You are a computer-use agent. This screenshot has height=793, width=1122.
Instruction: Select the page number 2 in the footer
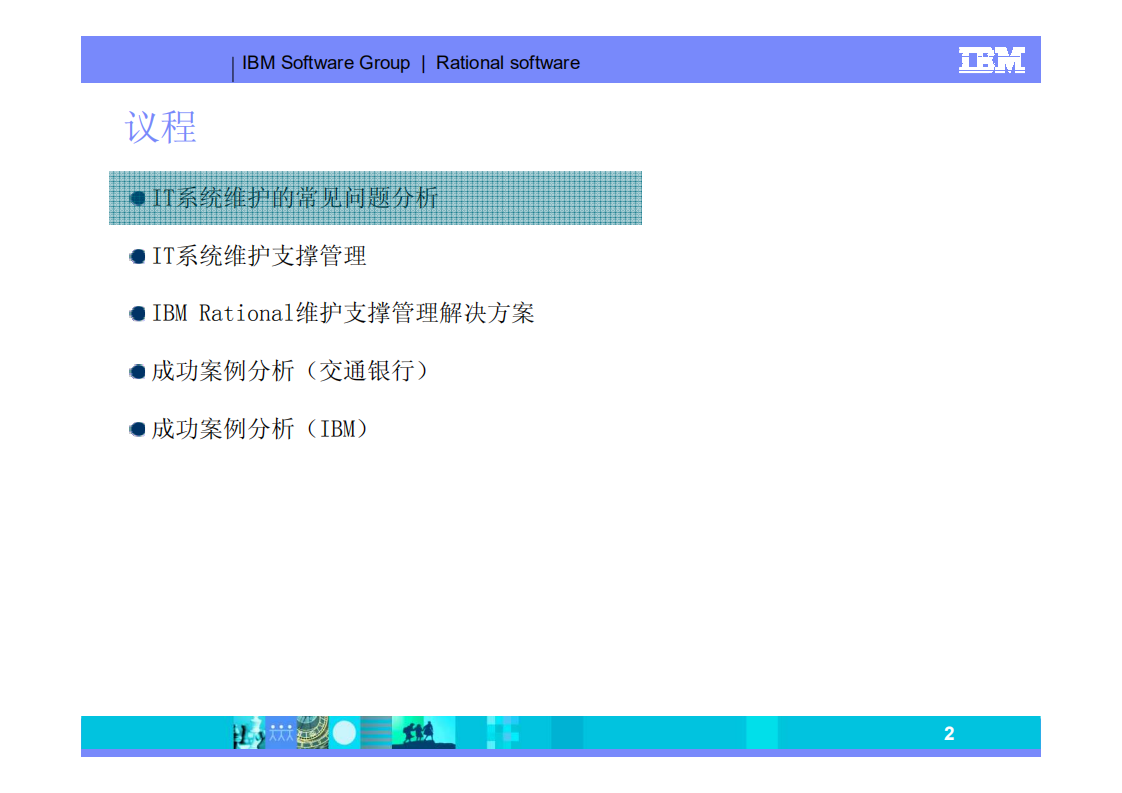pyautogui.click(x=949, y=733)
